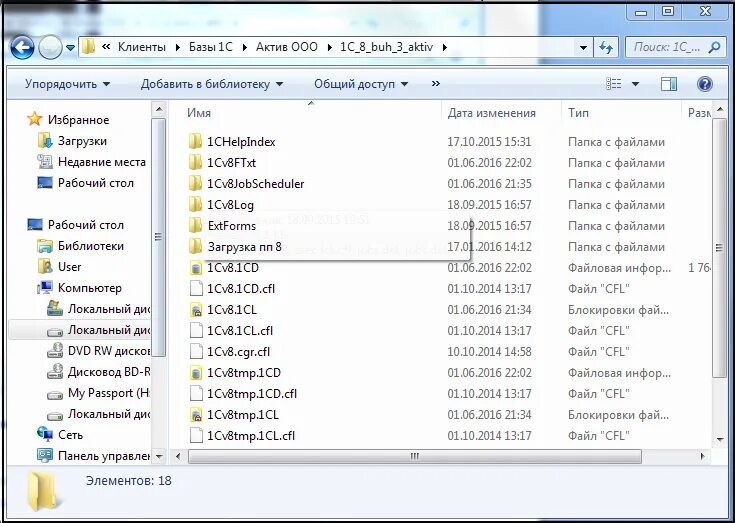Expand arrow after Клиенты breadcrumb
Image resolution: width=735 pixels, height=523 pixels.
click(178, 47)
